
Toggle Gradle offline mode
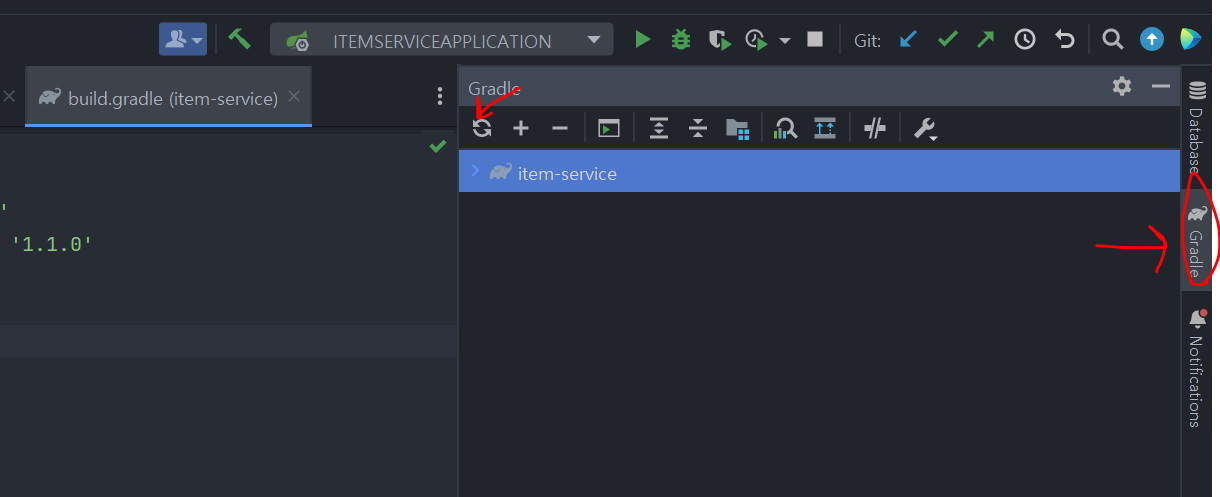tap(875, 128)
